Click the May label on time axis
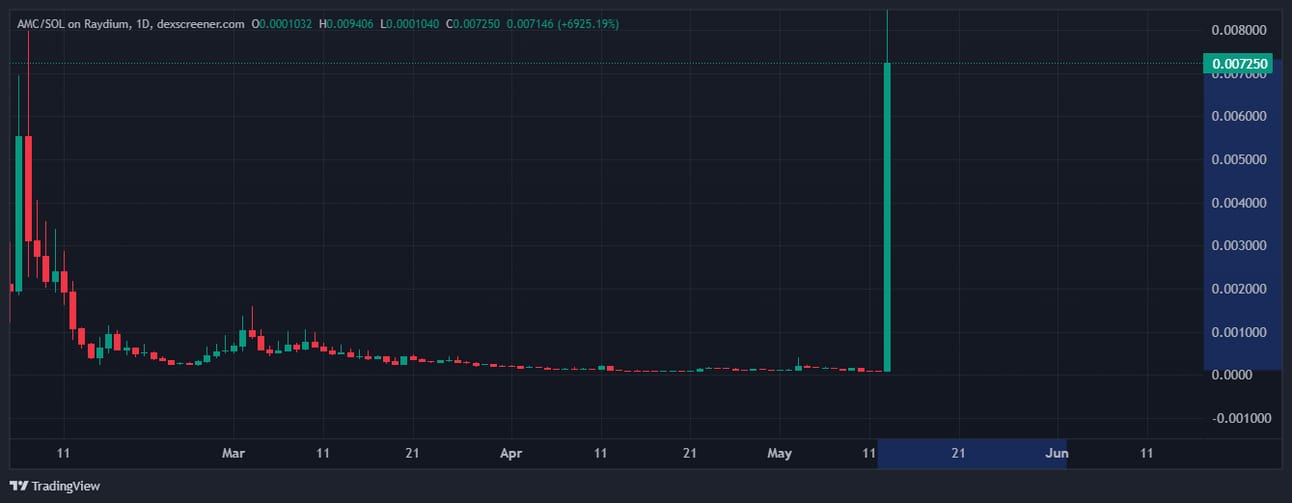The height and width of the screenshot is (503, 1292). pyautogui.click(x=779, y=453)
